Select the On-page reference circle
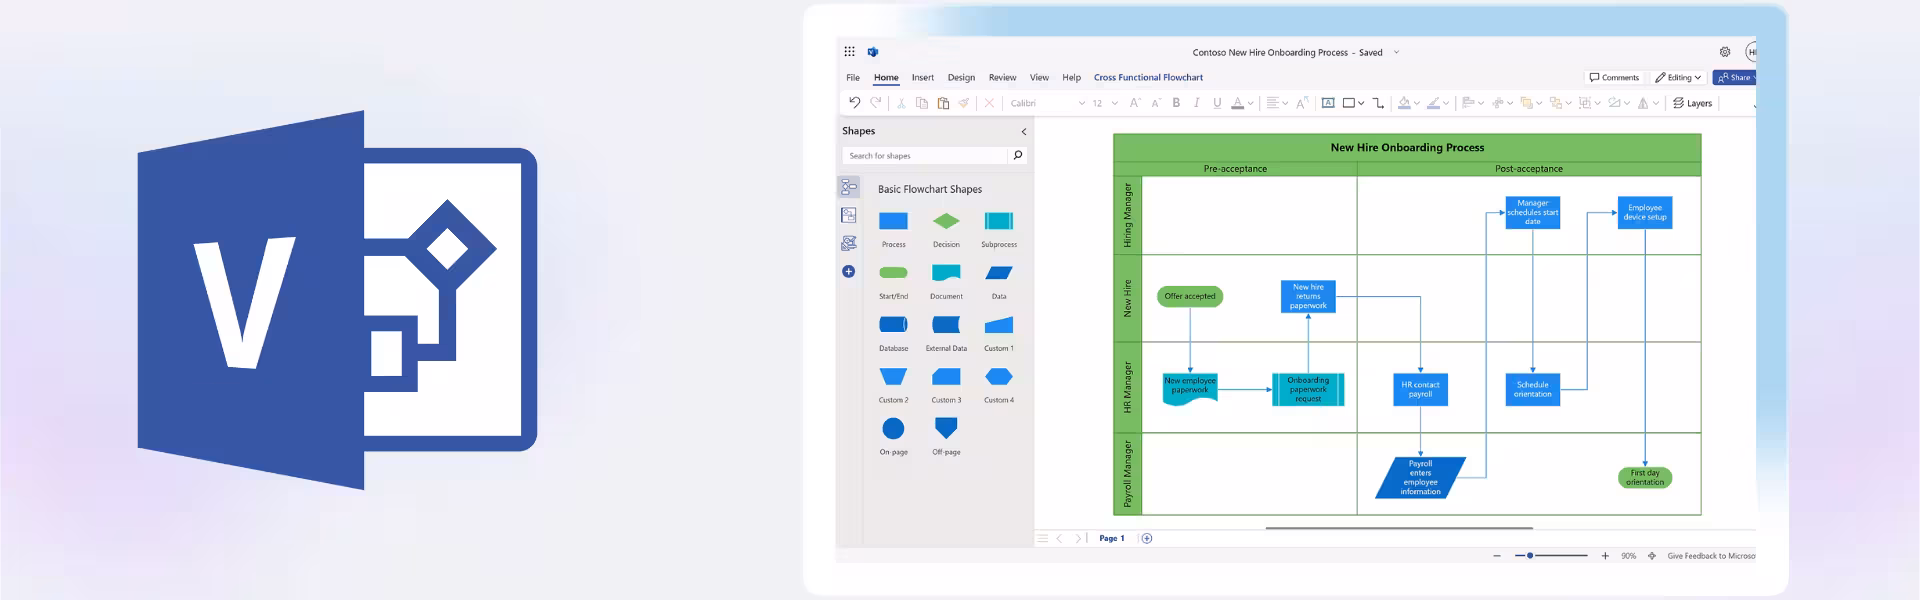 click(893, 428)
